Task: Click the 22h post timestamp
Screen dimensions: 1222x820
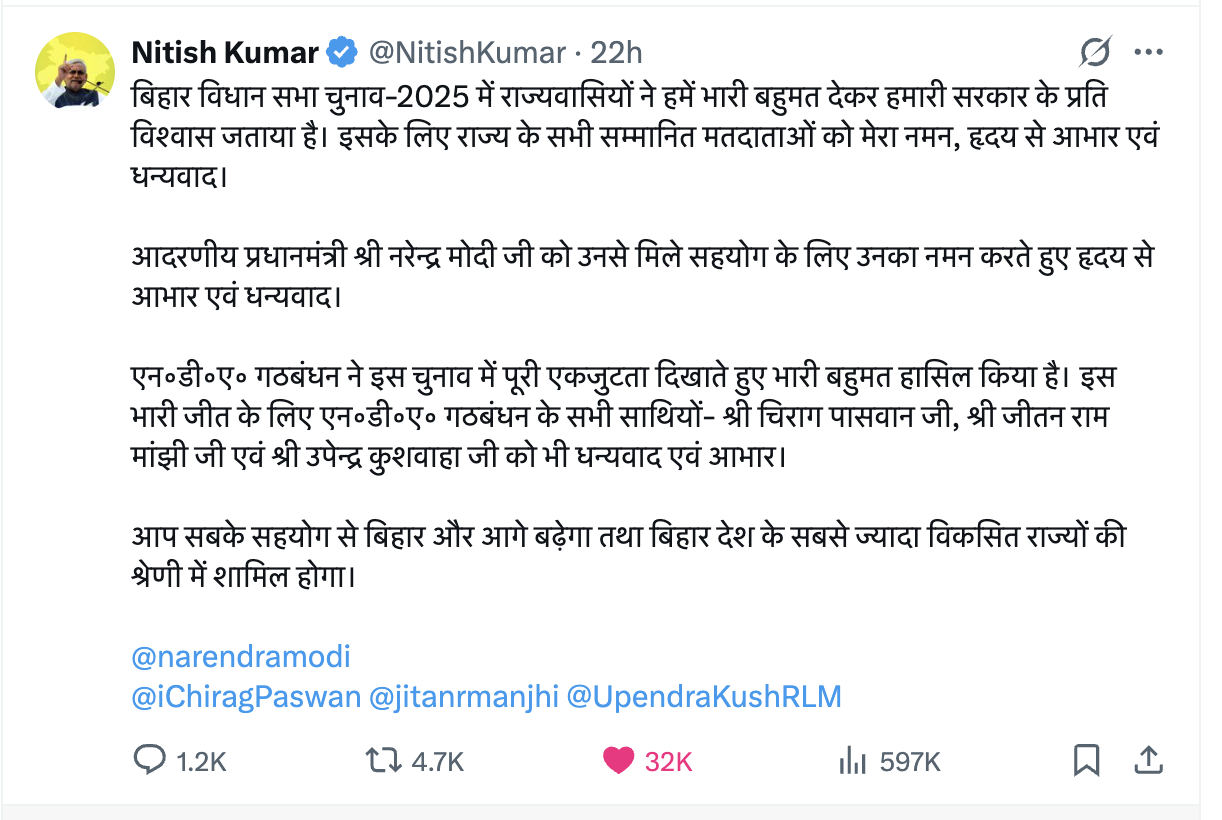Action: (x=616, y=51)
